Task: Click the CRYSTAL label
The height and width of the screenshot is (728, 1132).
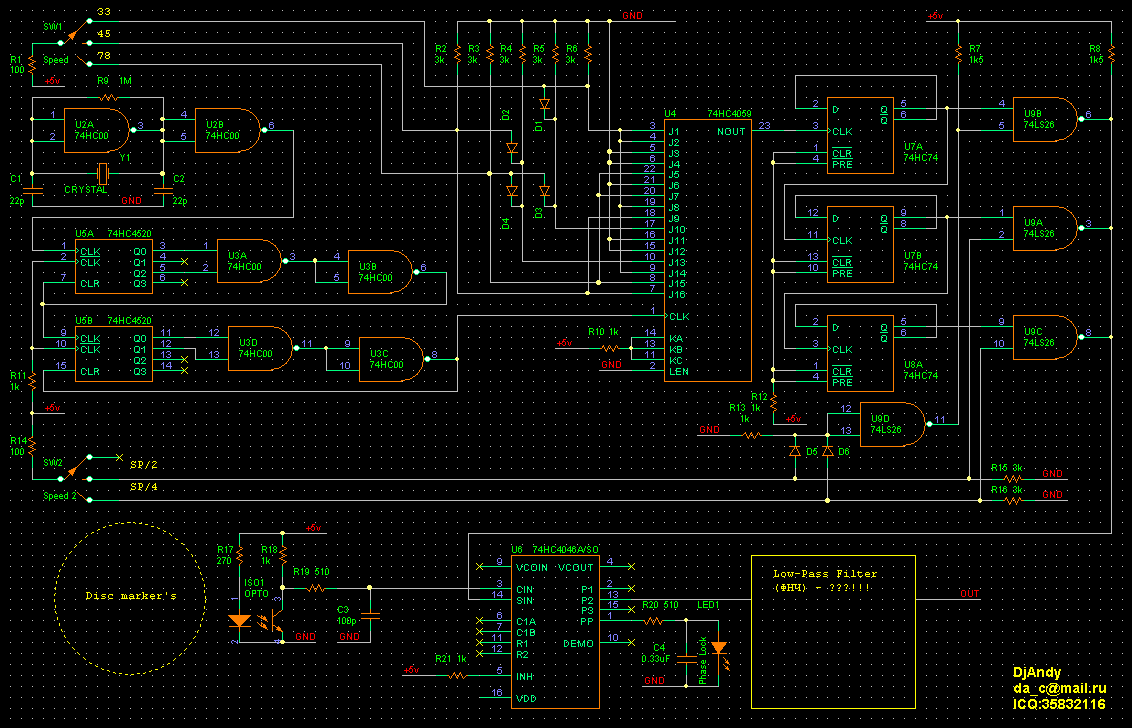Action: [86, 190]
